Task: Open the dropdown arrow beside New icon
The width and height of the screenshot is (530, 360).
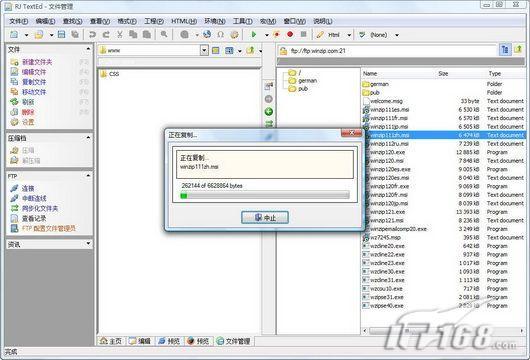Action: coord(26,35)
